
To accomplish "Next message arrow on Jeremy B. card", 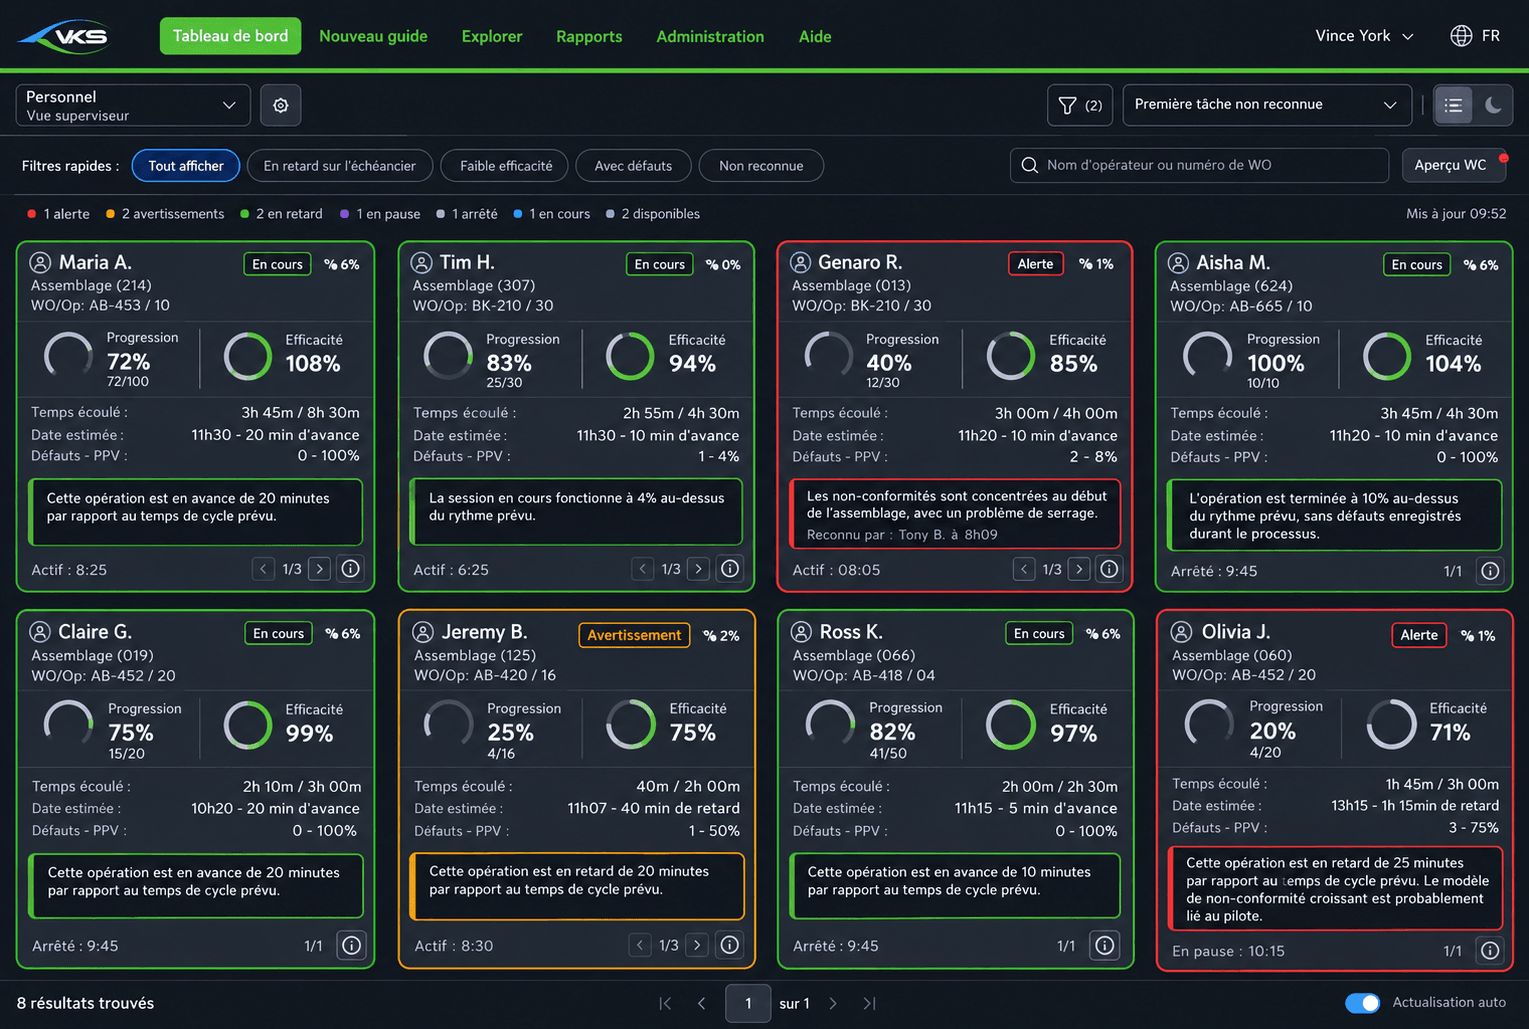I will point(697,945).
